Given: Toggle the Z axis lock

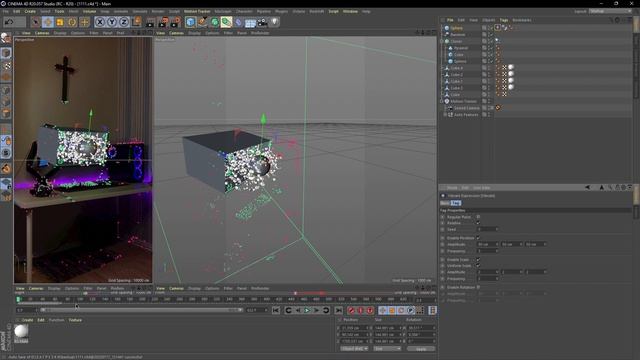Looking at the screenshot, I should tap(124, 22).
